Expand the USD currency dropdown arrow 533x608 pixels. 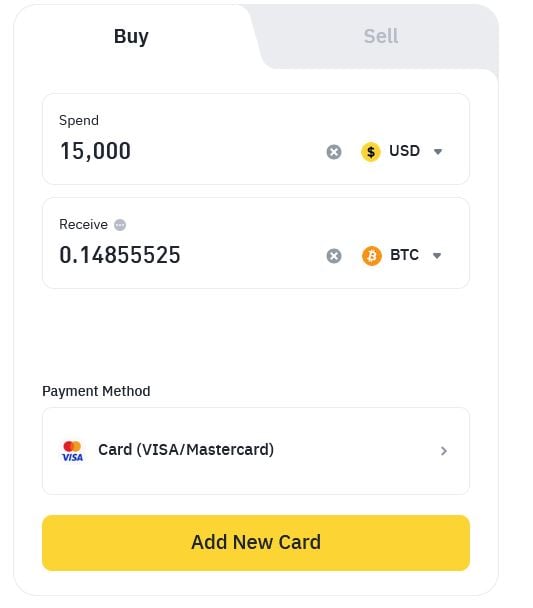[x=438, y=152]
